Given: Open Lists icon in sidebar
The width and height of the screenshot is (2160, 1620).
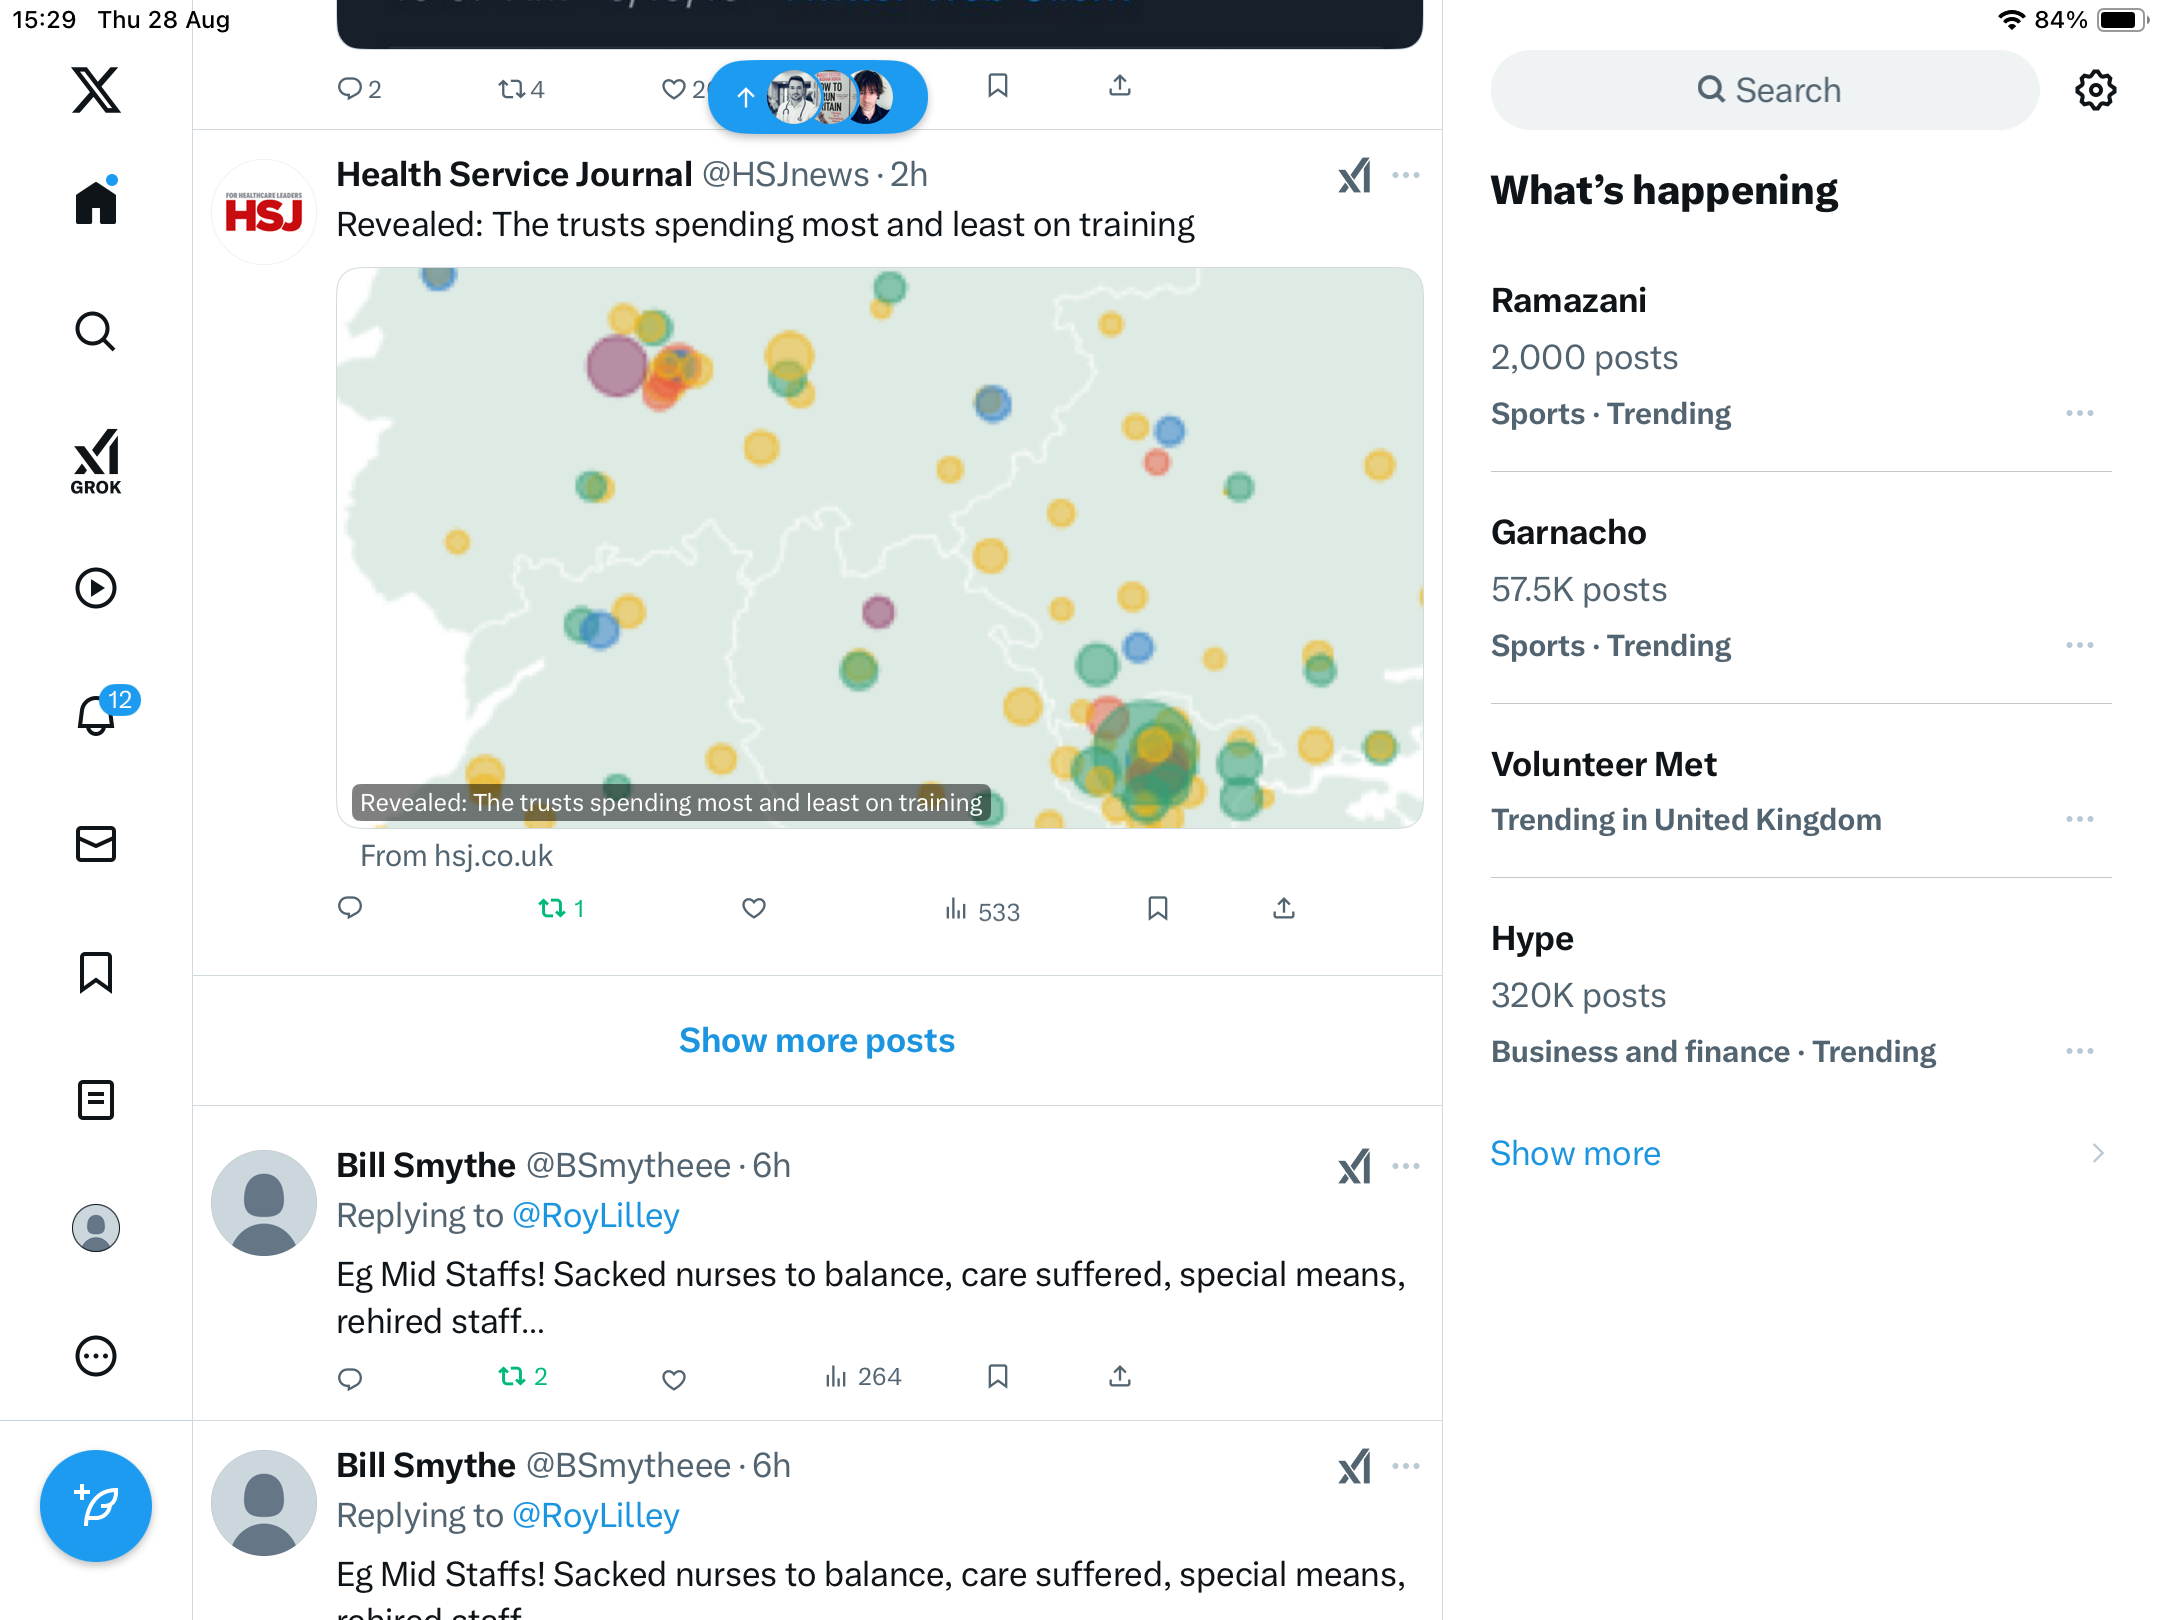Looking at the screenshot, I should click(x=96, y=1100).
